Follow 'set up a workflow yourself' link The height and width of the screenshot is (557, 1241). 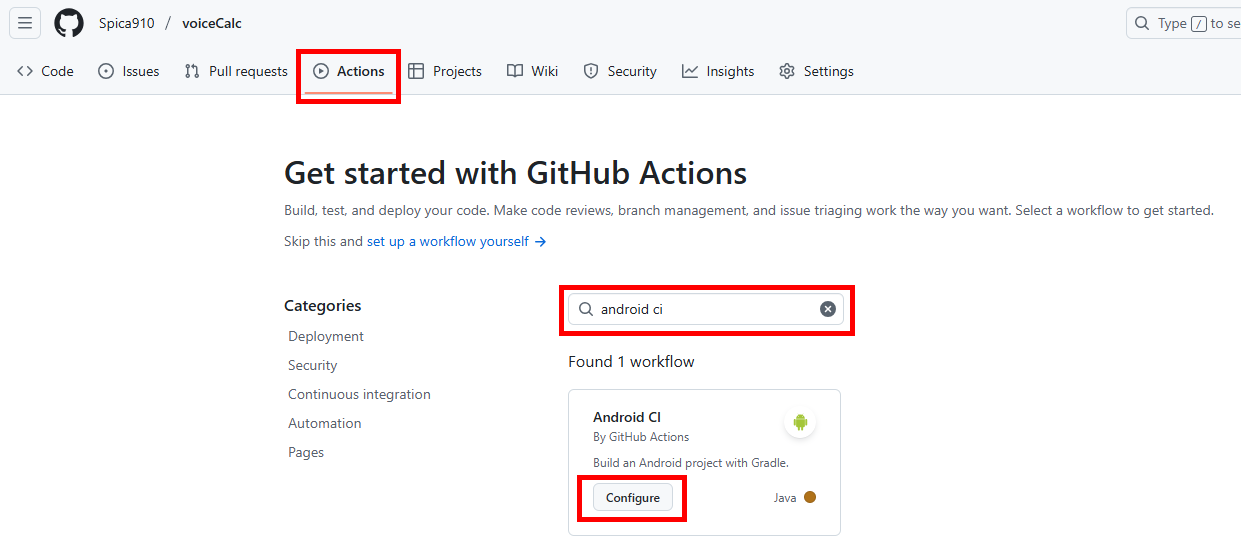click(x=456, y=241)
